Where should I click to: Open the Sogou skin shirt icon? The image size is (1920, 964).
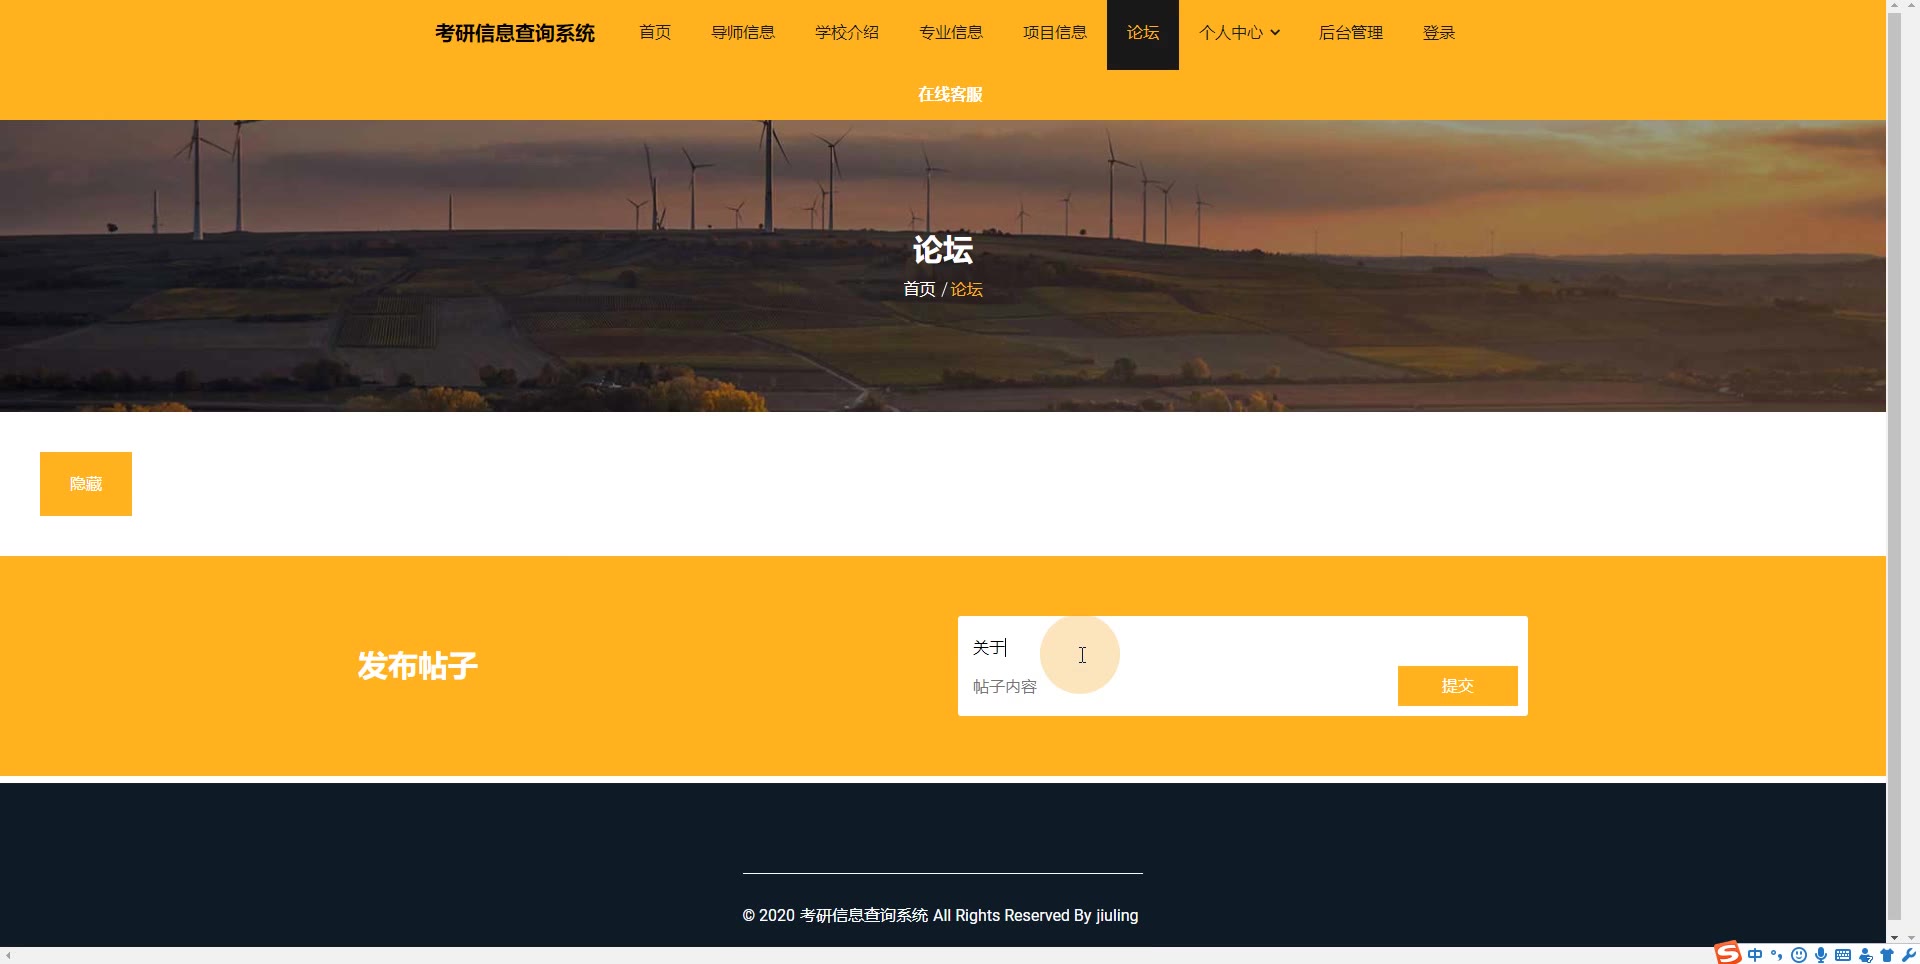point(1887,955)
